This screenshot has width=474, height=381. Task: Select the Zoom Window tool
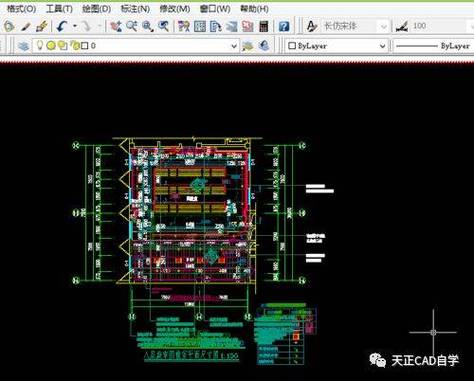[147, 26]
